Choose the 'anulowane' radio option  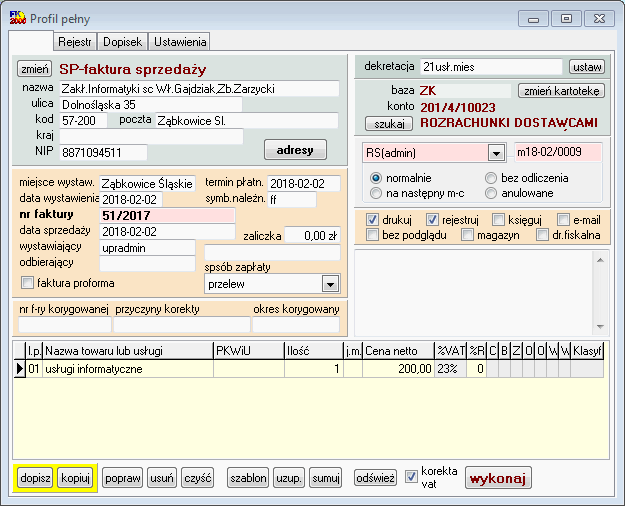[491, 193]
